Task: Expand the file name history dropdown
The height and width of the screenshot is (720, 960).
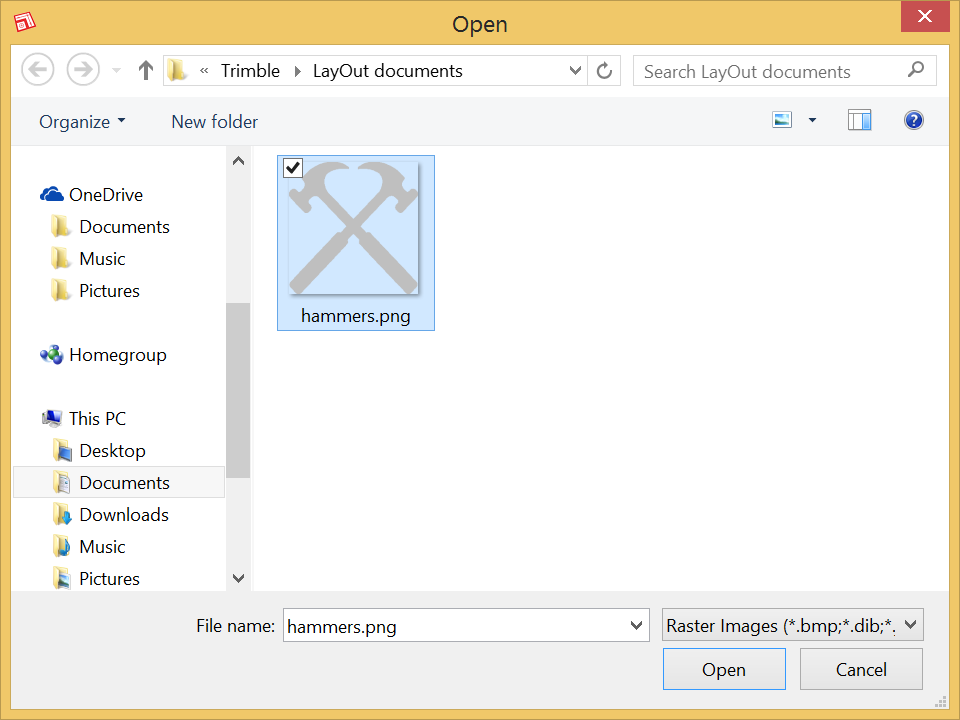Action: (637, 624)
